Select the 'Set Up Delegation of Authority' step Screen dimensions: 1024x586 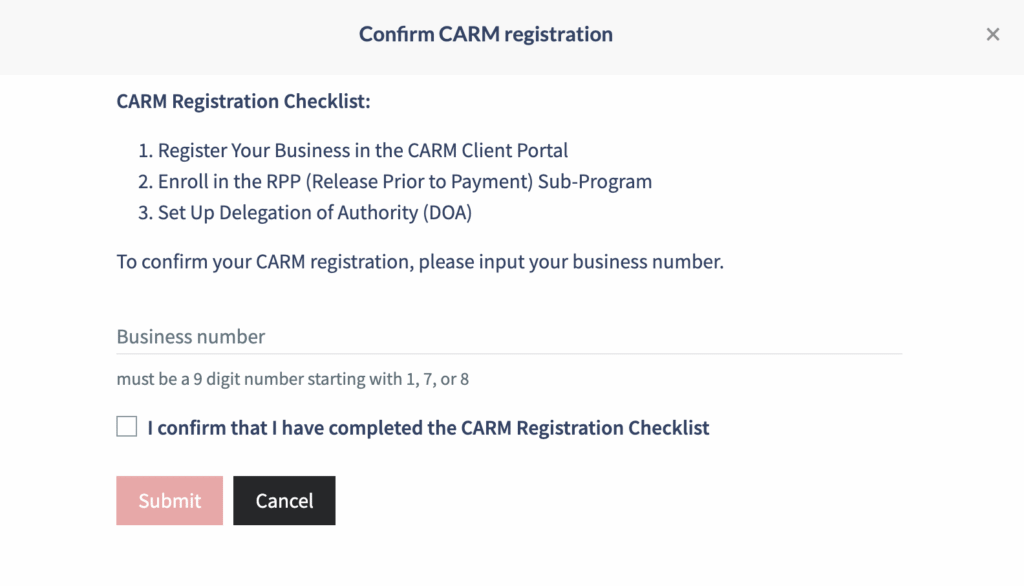coord(314,212)
